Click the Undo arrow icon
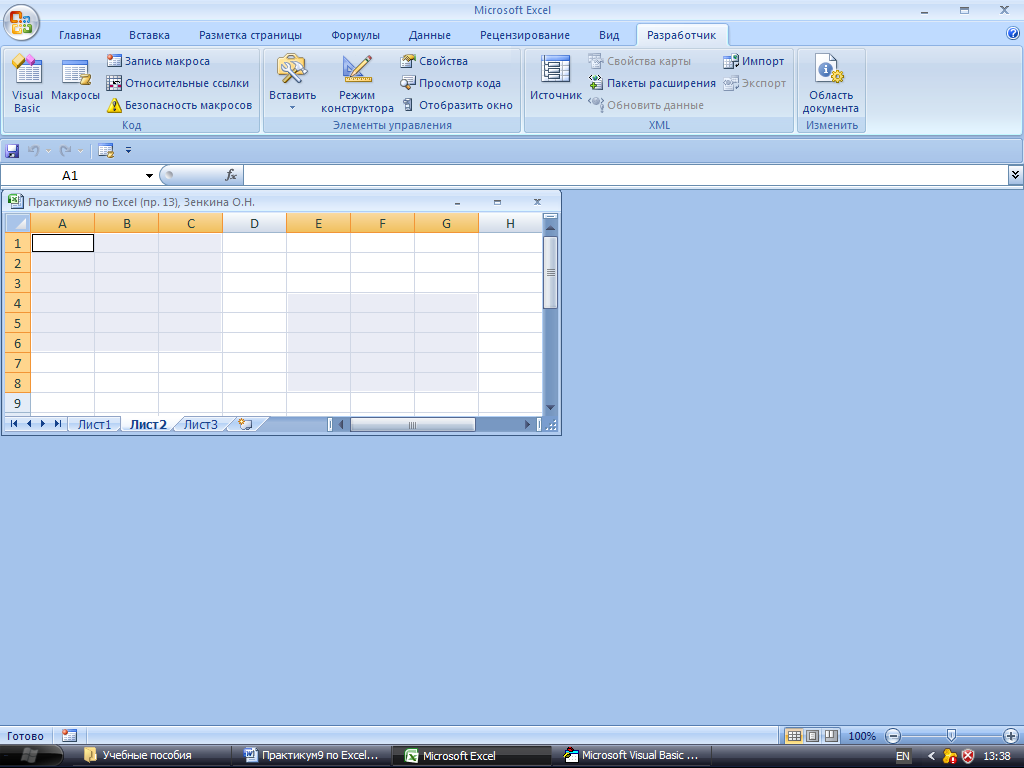This screenshot has height=768, width=1024. coord(33,151)
